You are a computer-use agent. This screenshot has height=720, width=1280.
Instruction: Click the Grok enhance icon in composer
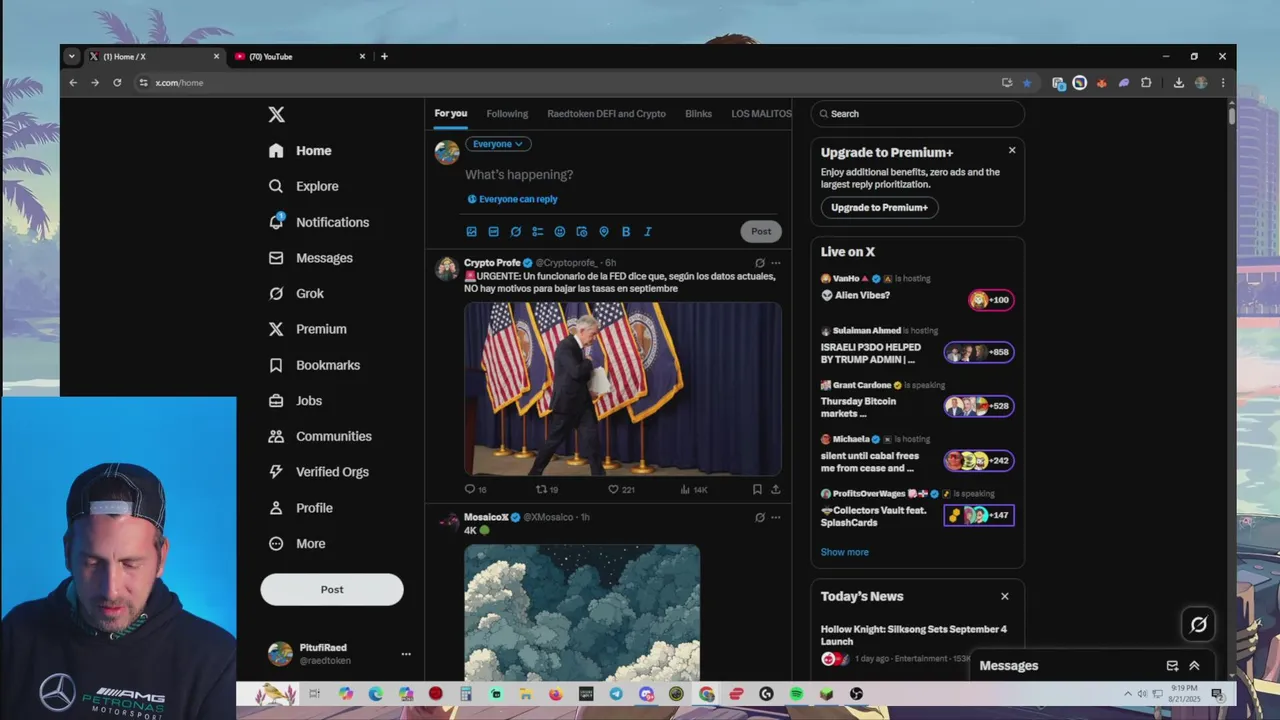(516, 232)
